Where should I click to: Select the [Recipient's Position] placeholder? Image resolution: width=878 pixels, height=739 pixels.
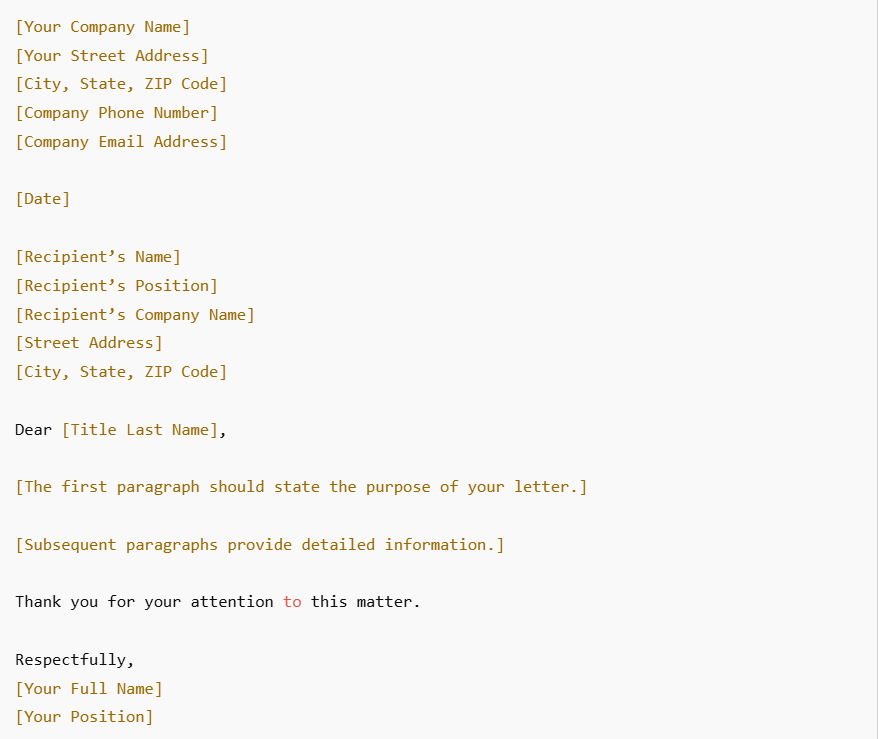click(x=116, y=286)
